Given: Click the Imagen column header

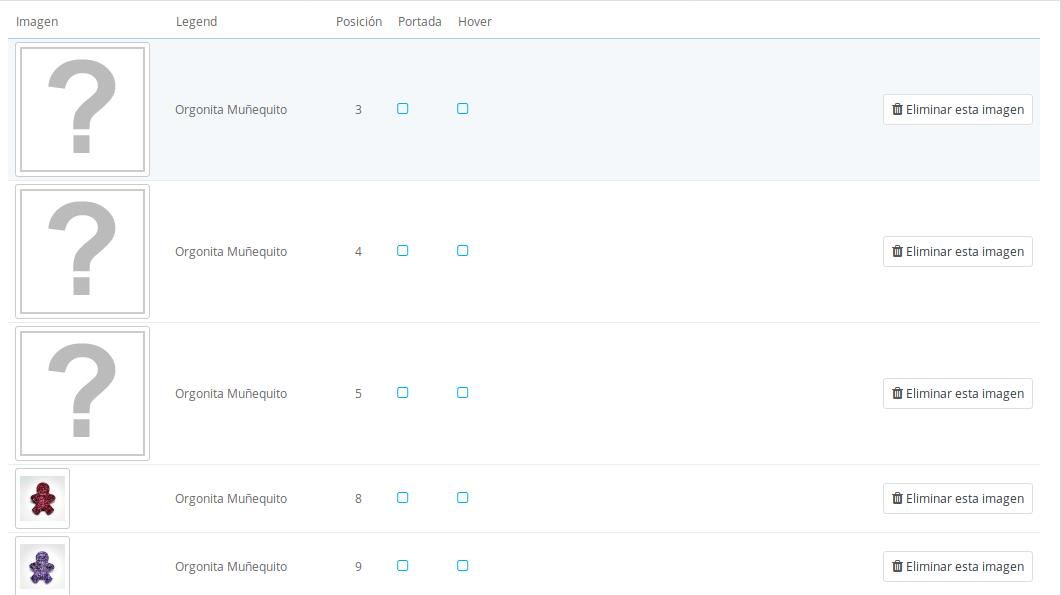Looking at the screenshot, I should (x=37, y=22).
